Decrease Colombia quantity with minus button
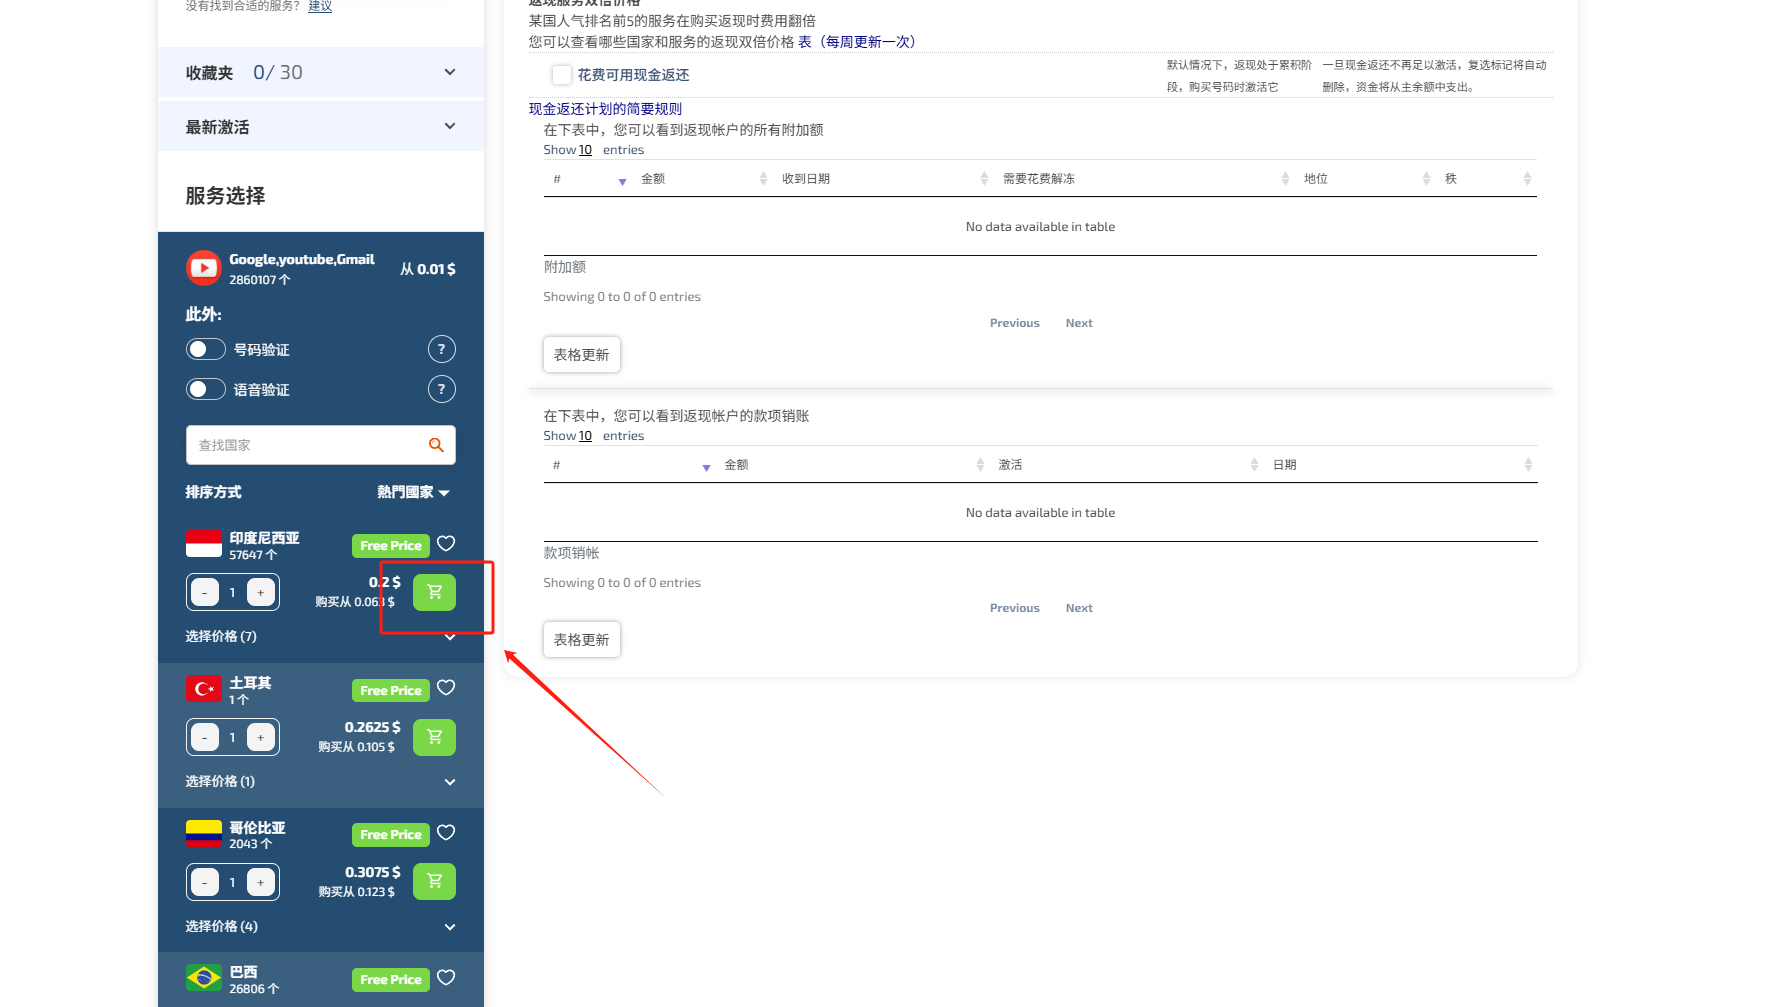This screenshot has height=1007, width=1766. click(x=205, y=882)
